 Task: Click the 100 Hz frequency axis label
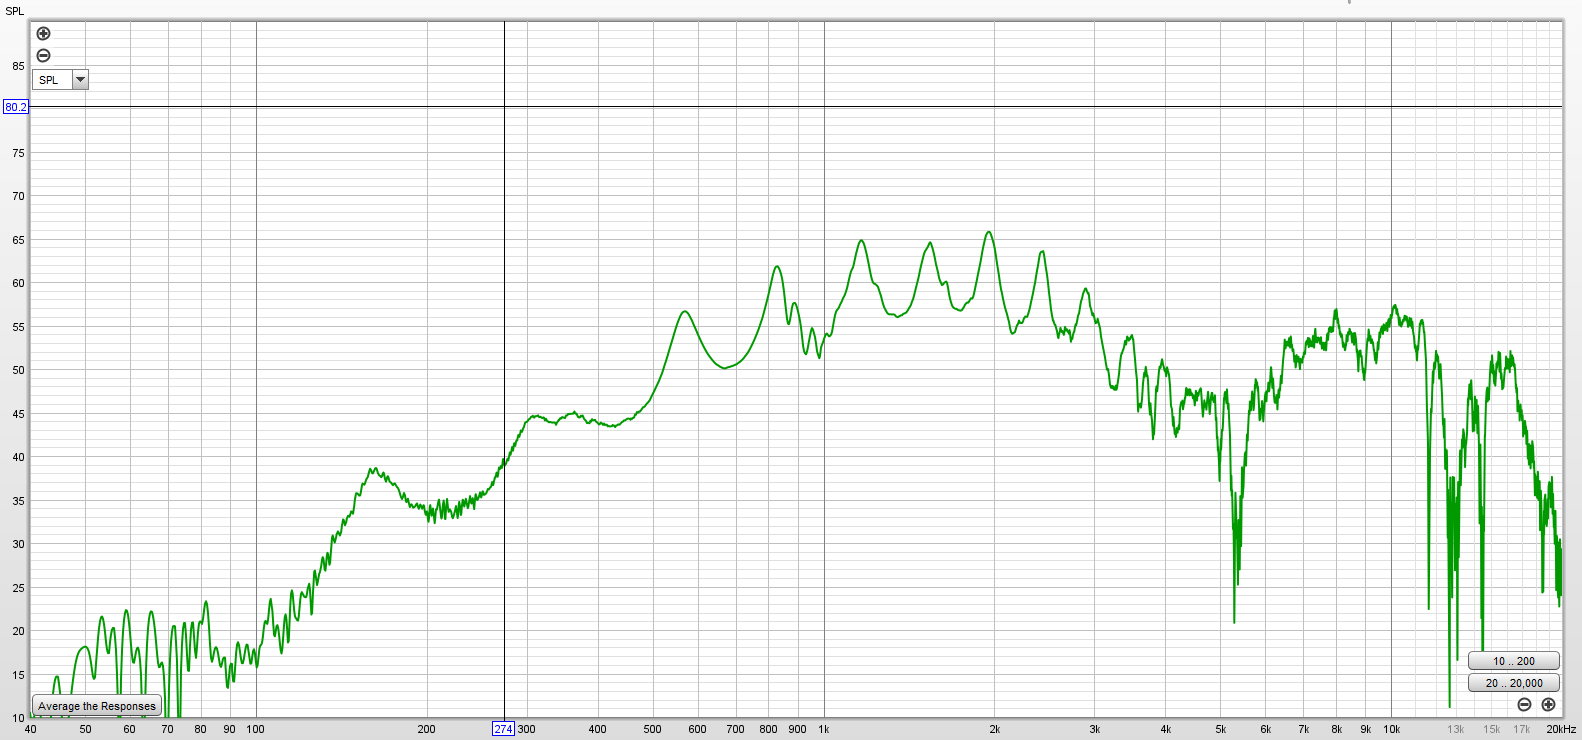point(256,729)
